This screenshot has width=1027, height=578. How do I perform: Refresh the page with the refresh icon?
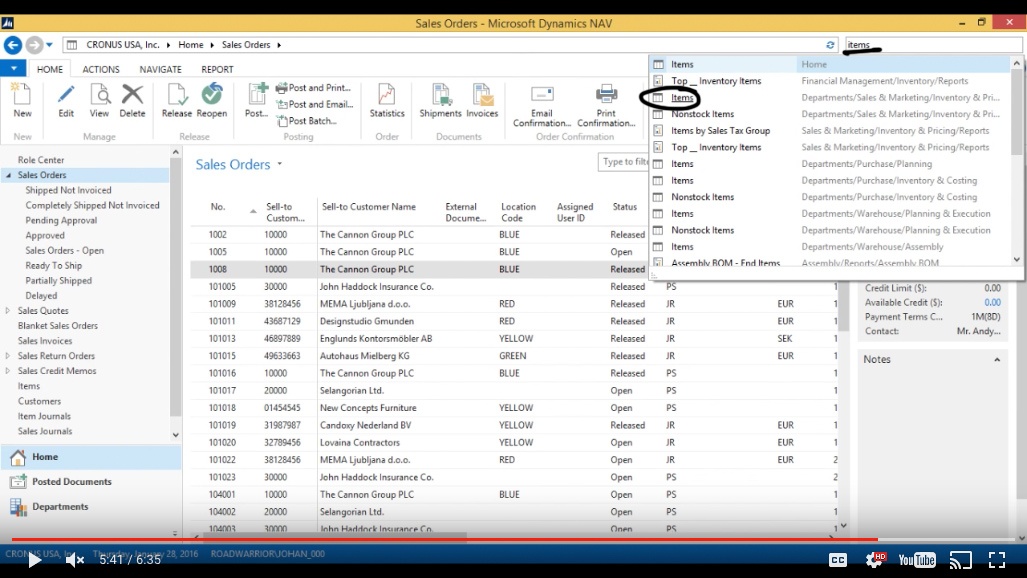coord(830,45)
